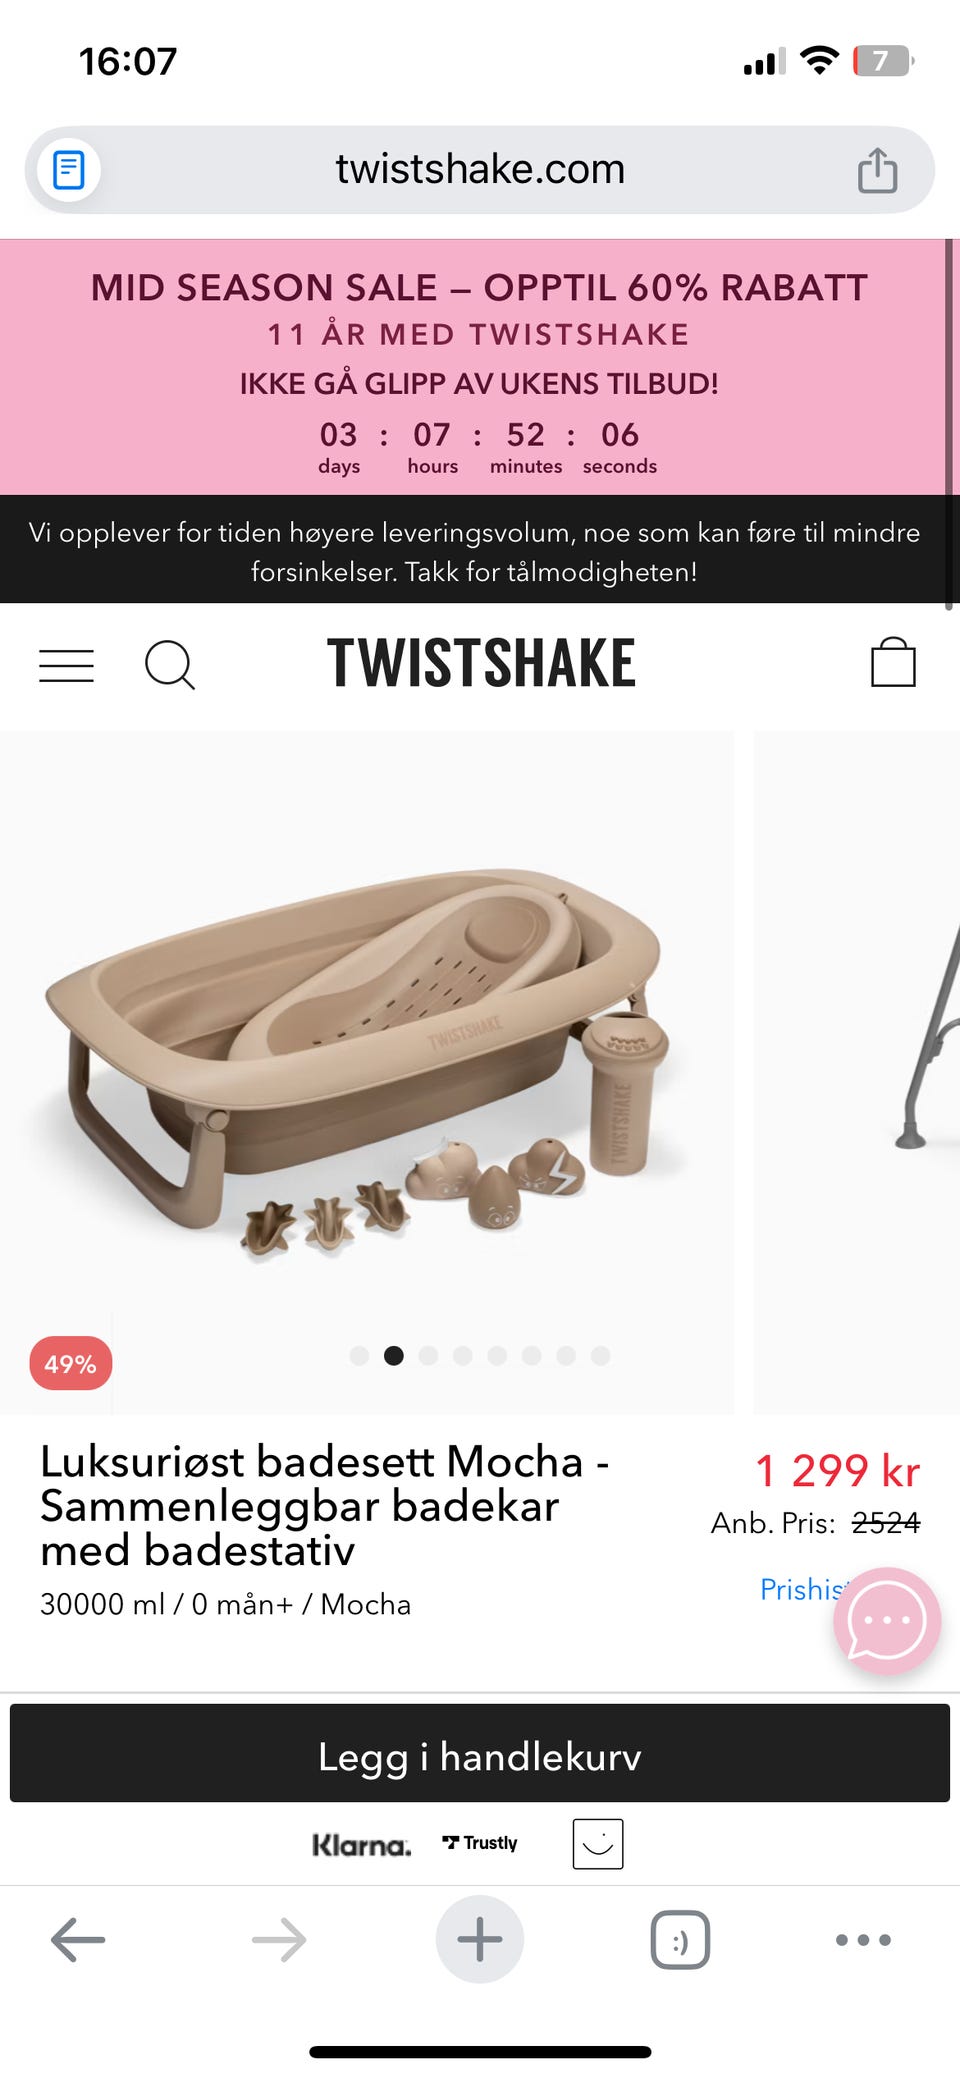Open the shopping bag cart icon

click(x=893, y=662)
